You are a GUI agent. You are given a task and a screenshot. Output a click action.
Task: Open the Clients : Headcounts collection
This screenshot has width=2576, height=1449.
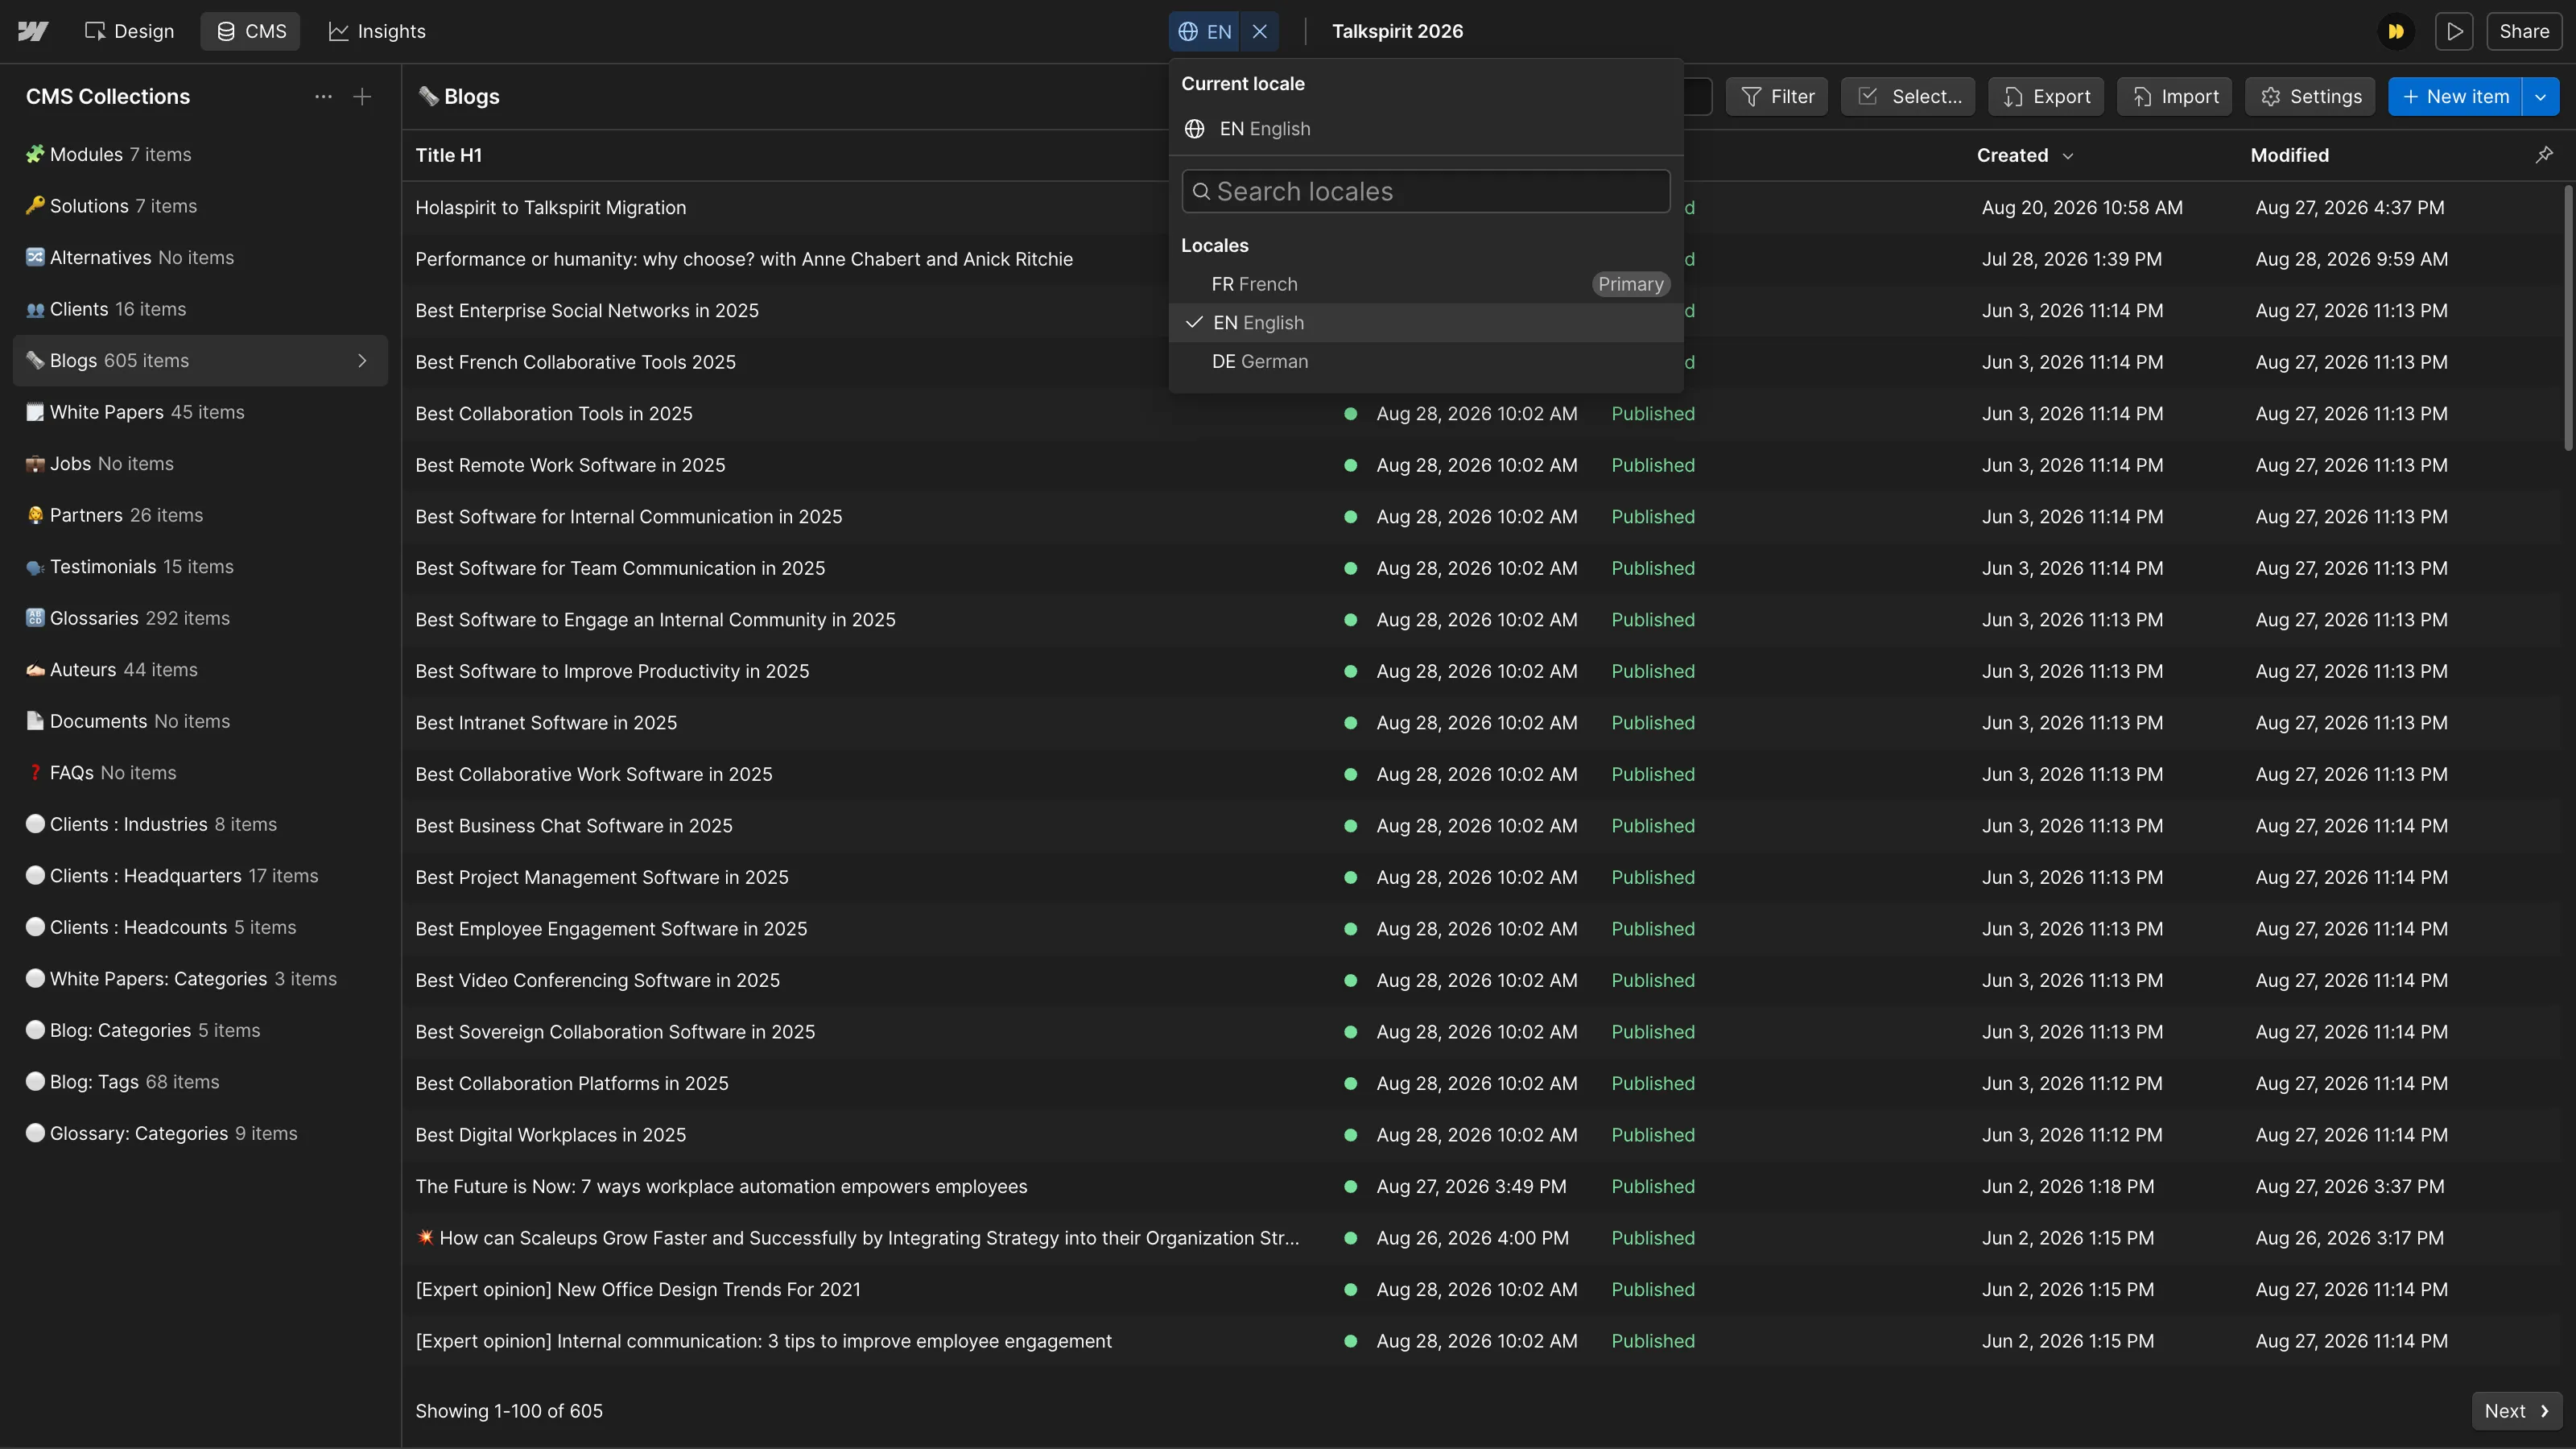(x=200, y=927)
